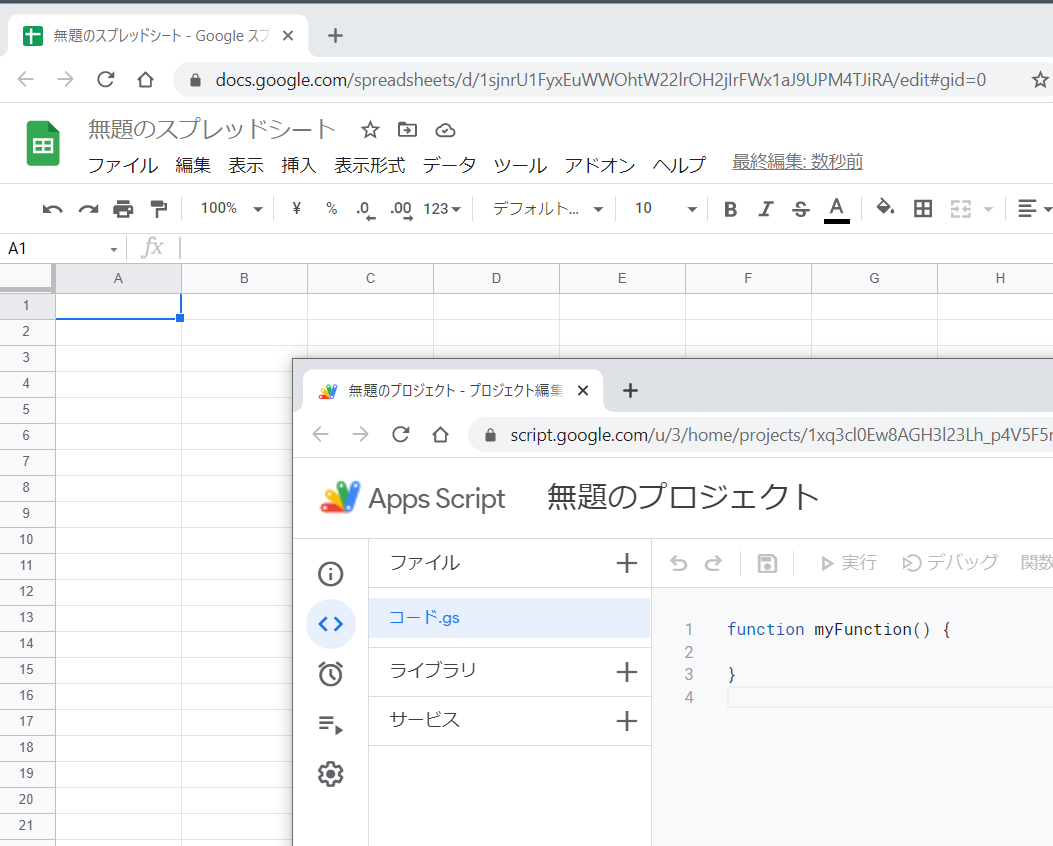The width and height of the screenshot is (1053, 846).
Task: Open the ツール menu
Action: 520,165
